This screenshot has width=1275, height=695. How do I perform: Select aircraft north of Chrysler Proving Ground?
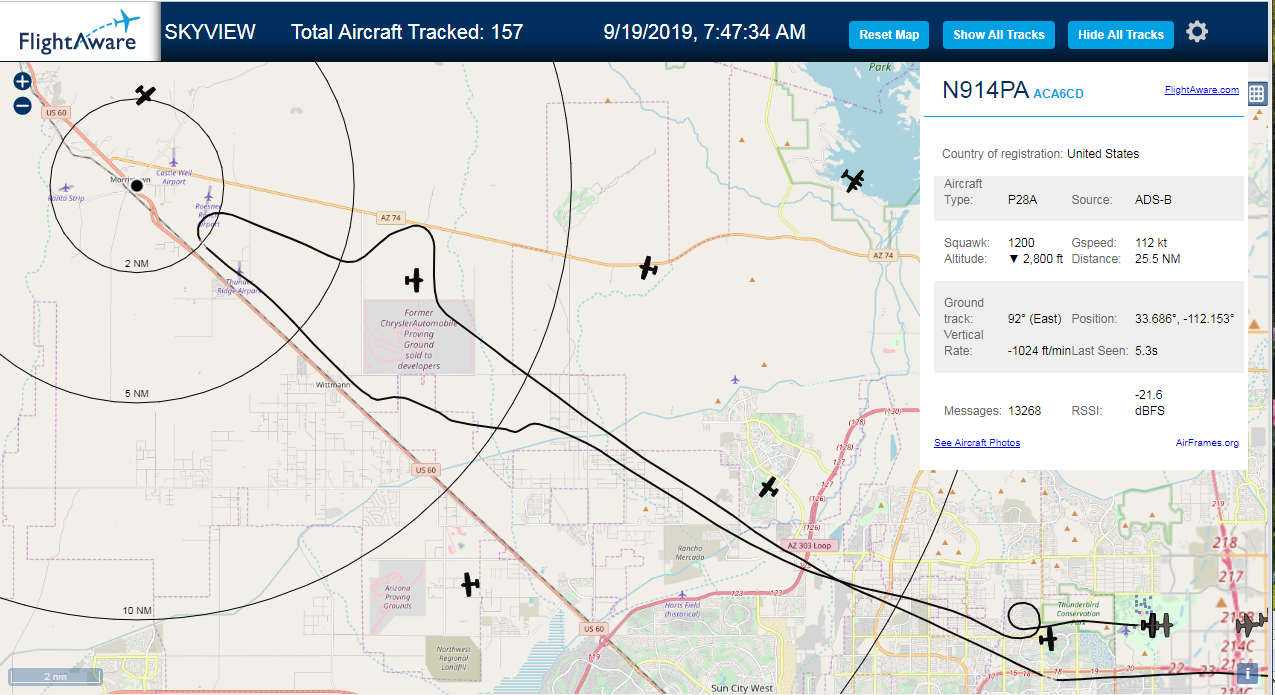point(415,280)
